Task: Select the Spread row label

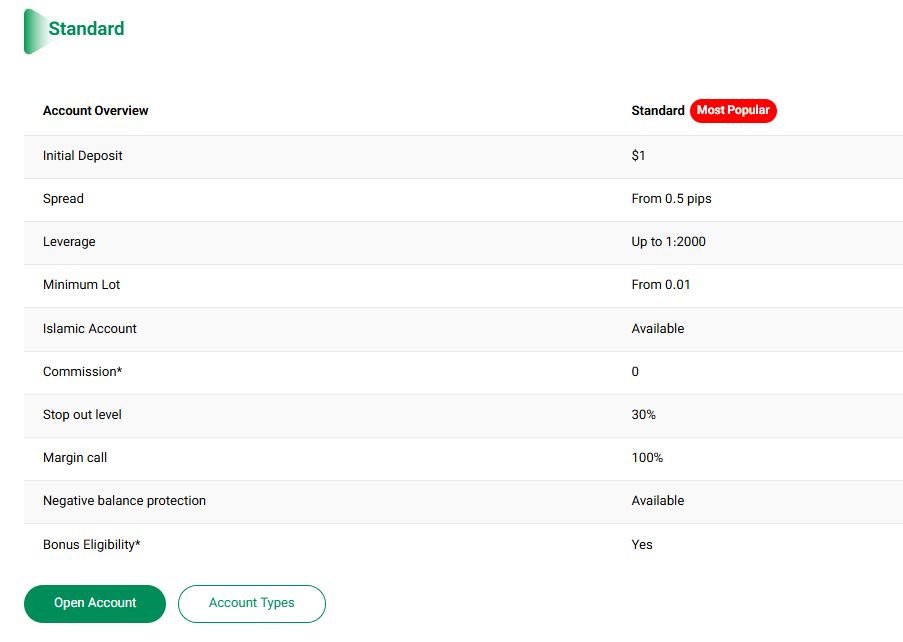Action: (x=63, y=199)
